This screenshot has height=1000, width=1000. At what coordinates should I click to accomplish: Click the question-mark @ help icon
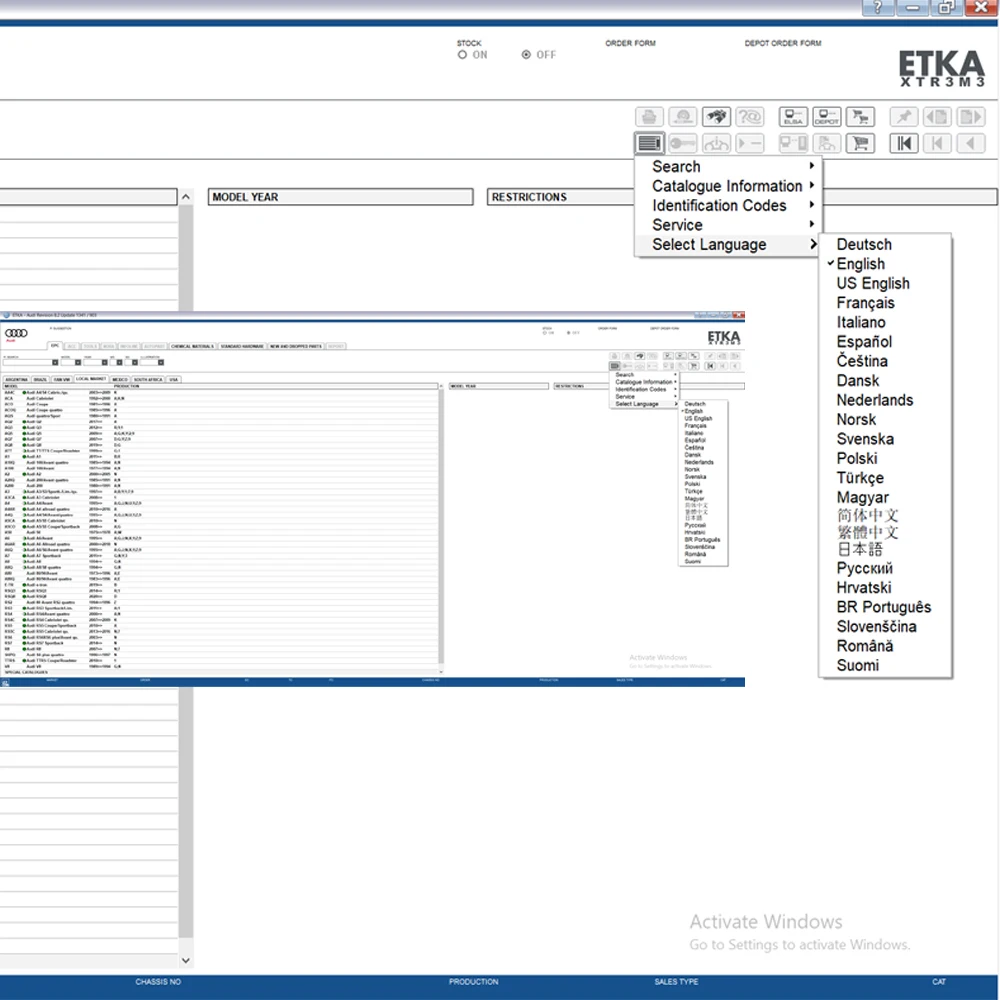click(x=749, y=117)
